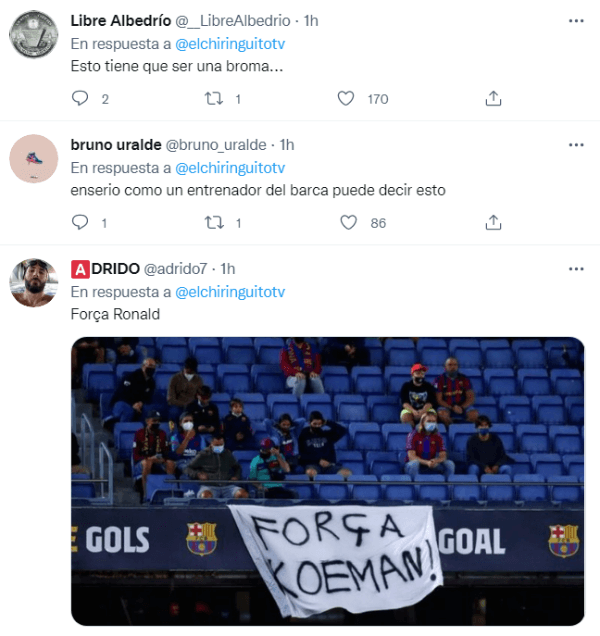Open the bruno uralde display name
Viewport: 600px width, 636px height.
tap(116, 145)
